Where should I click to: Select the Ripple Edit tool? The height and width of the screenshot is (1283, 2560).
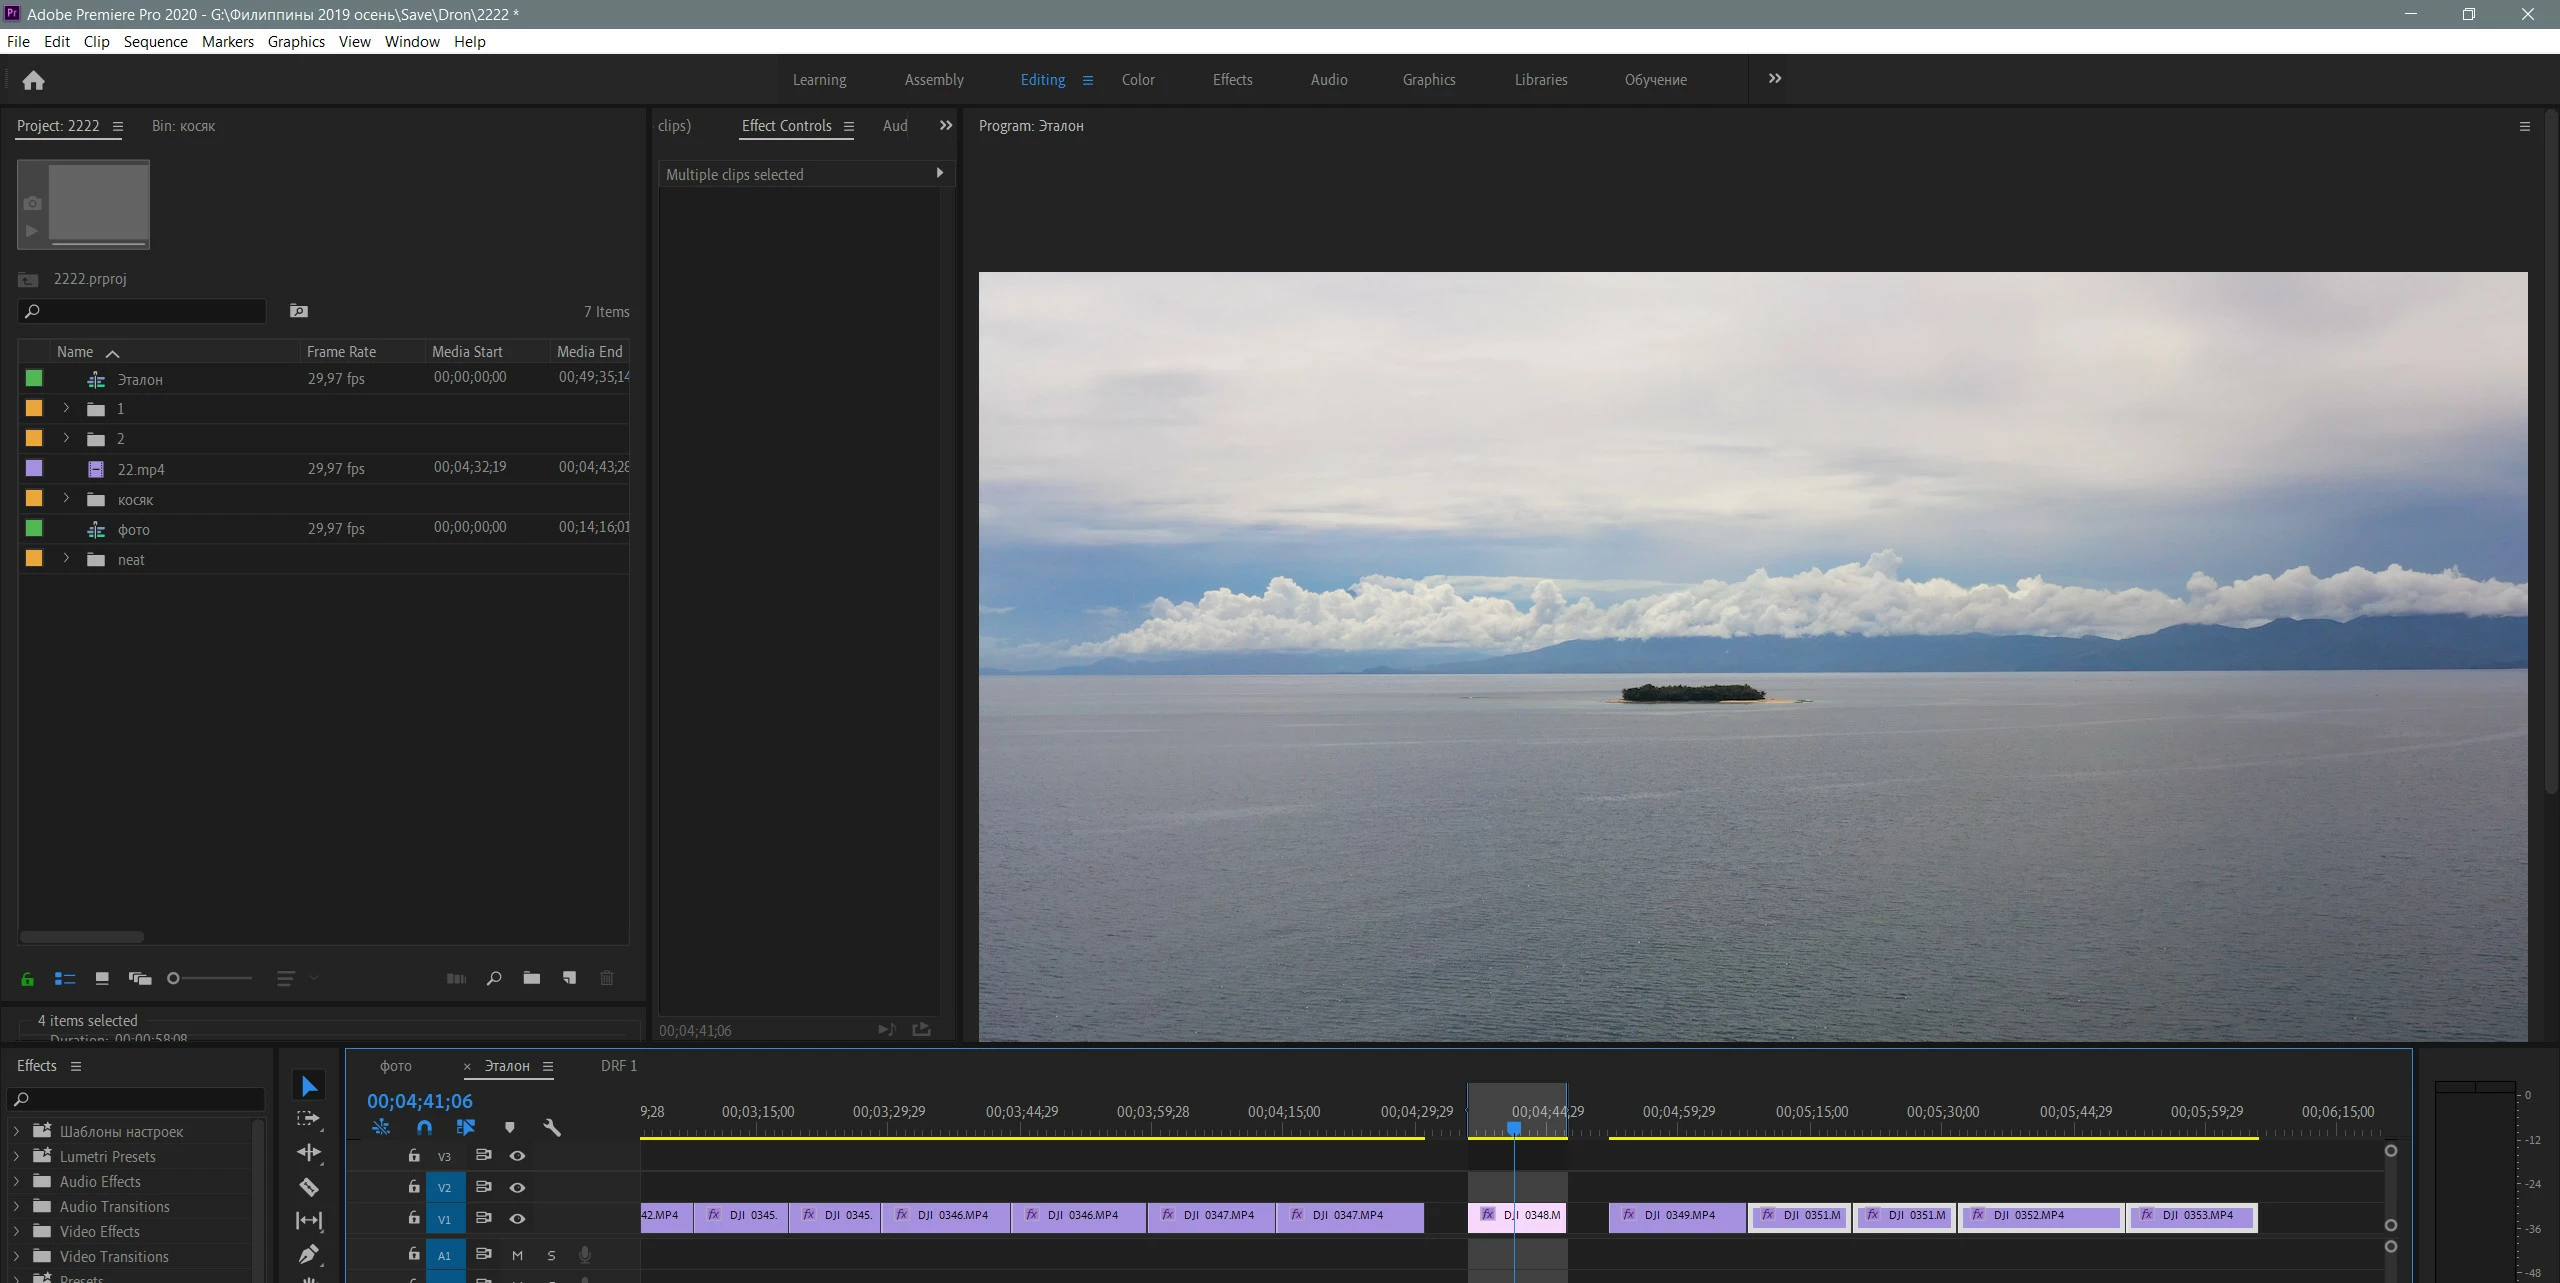[309, 1152]
